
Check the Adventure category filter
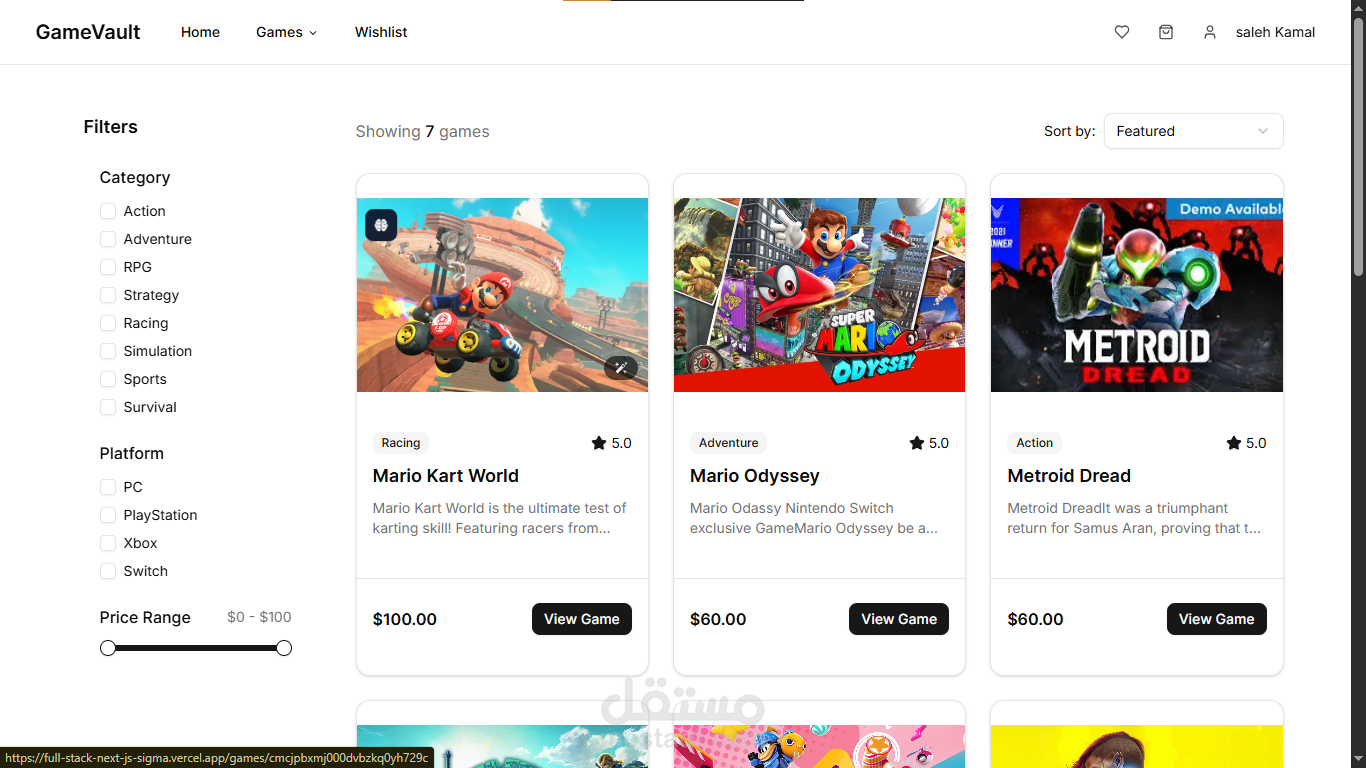tap(108, 239)
